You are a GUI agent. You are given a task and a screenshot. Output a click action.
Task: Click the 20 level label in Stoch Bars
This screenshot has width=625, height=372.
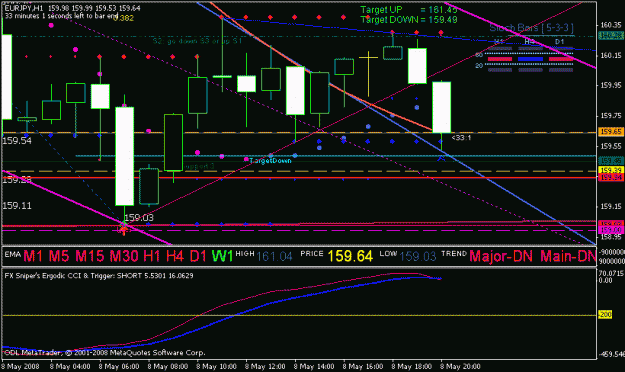(479, 65)
